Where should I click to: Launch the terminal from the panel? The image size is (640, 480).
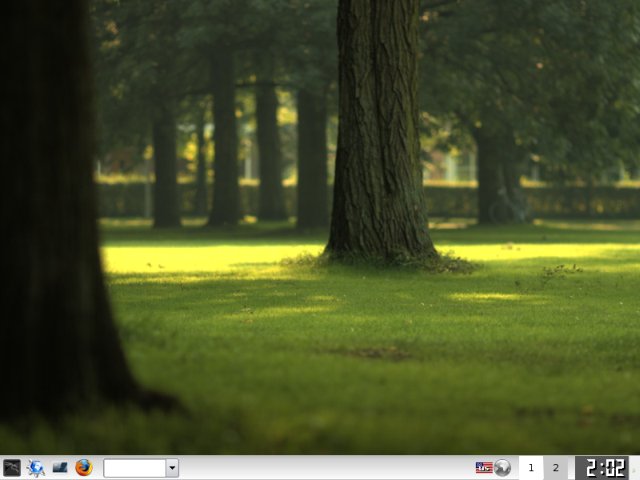tap(12, 467)
